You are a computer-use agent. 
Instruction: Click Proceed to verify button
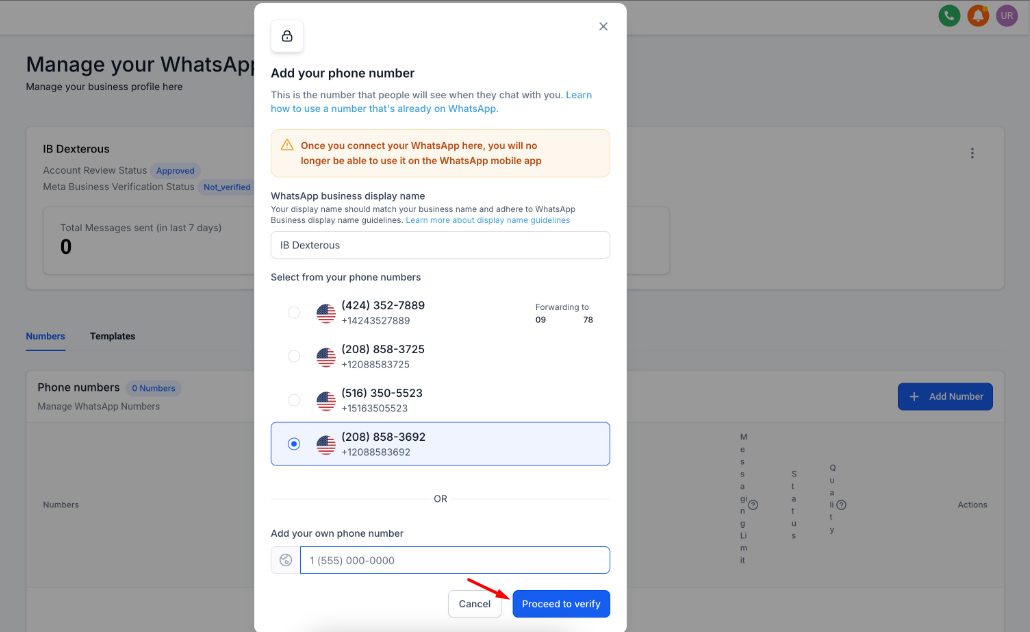click(561, 604)
